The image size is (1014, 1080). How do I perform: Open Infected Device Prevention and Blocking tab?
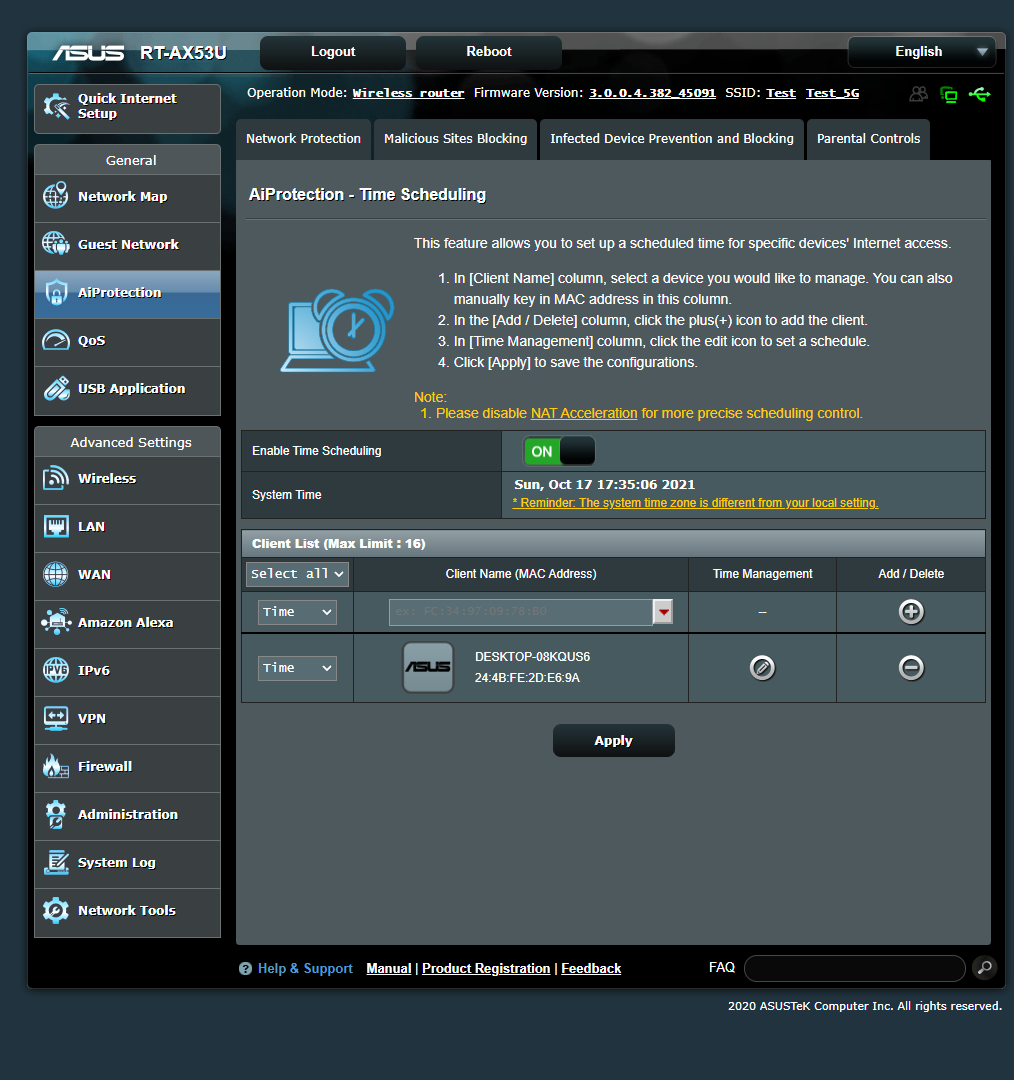pyautogui.click(x=672, y=139)
